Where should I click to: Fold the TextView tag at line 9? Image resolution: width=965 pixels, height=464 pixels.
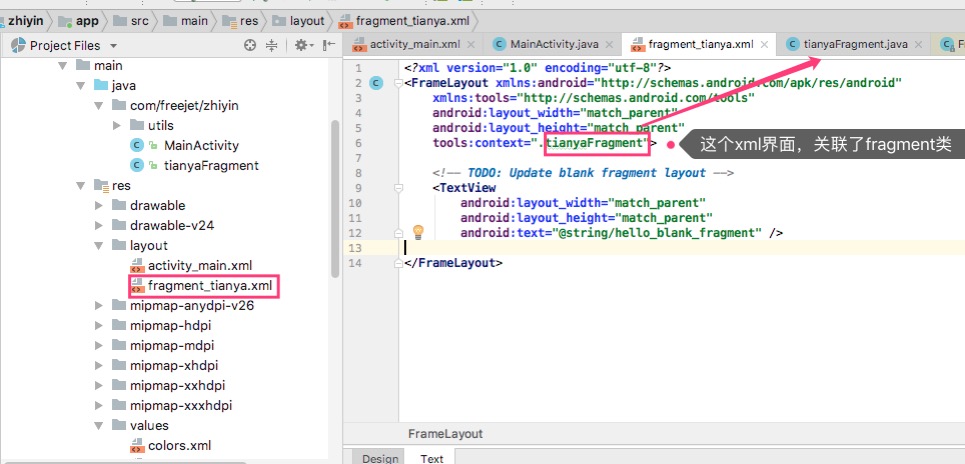398,188
